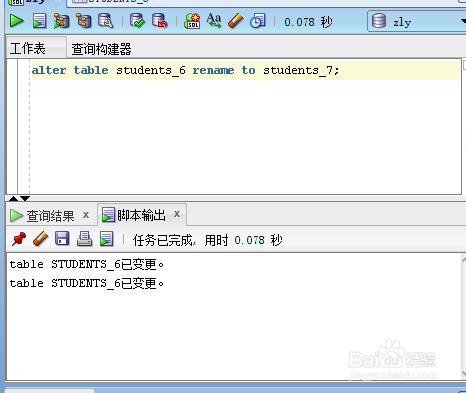This screenshot has height=393, width=466.
Task: Toggle upper/lower case with Aa icon
Action: pos(214,21)
